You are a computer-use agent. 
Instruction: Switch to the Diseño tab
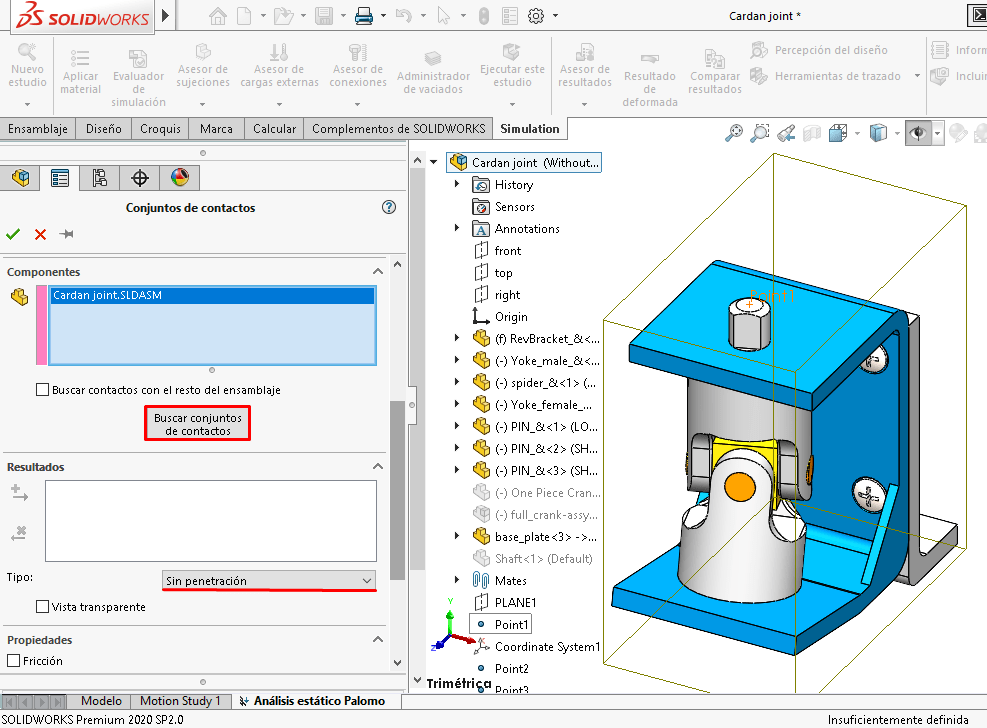tap(103, 128)
